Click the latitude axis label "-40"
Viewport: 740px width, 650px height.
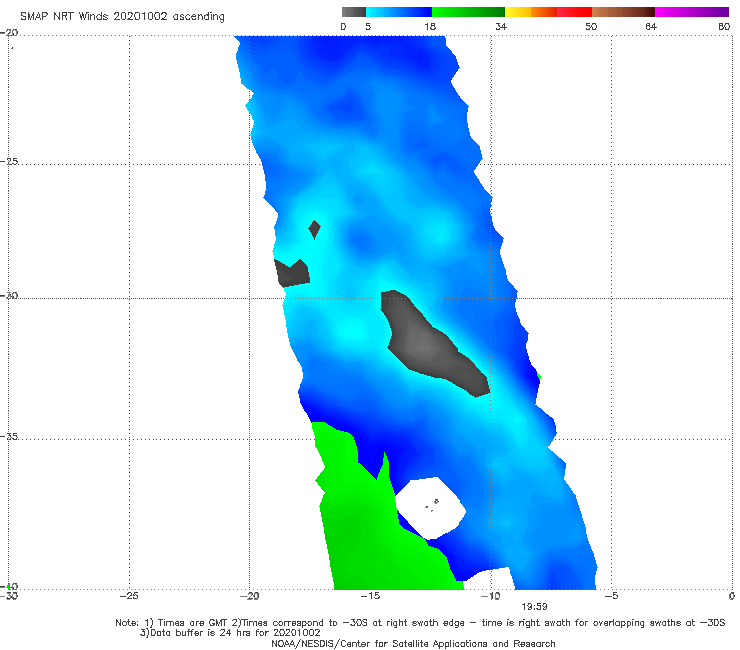tap(9, 587)
